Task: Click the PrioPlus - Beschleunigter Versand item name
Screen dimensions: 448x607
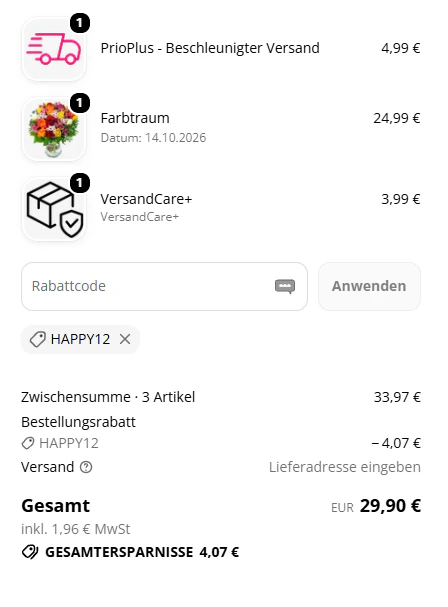Action: point(210,48)
